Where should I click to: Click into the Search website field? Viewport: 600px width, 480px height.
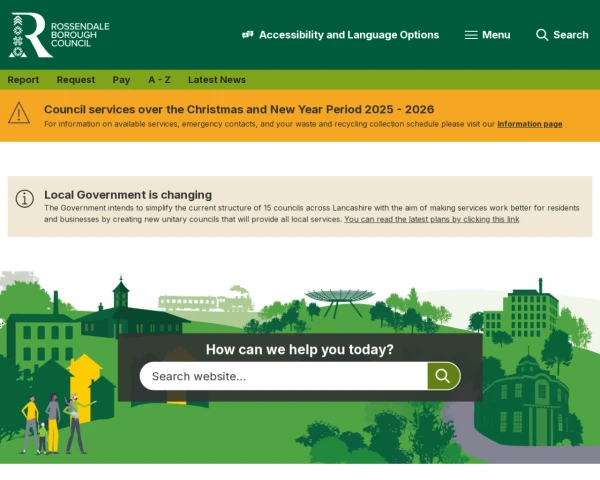[283, 376]
